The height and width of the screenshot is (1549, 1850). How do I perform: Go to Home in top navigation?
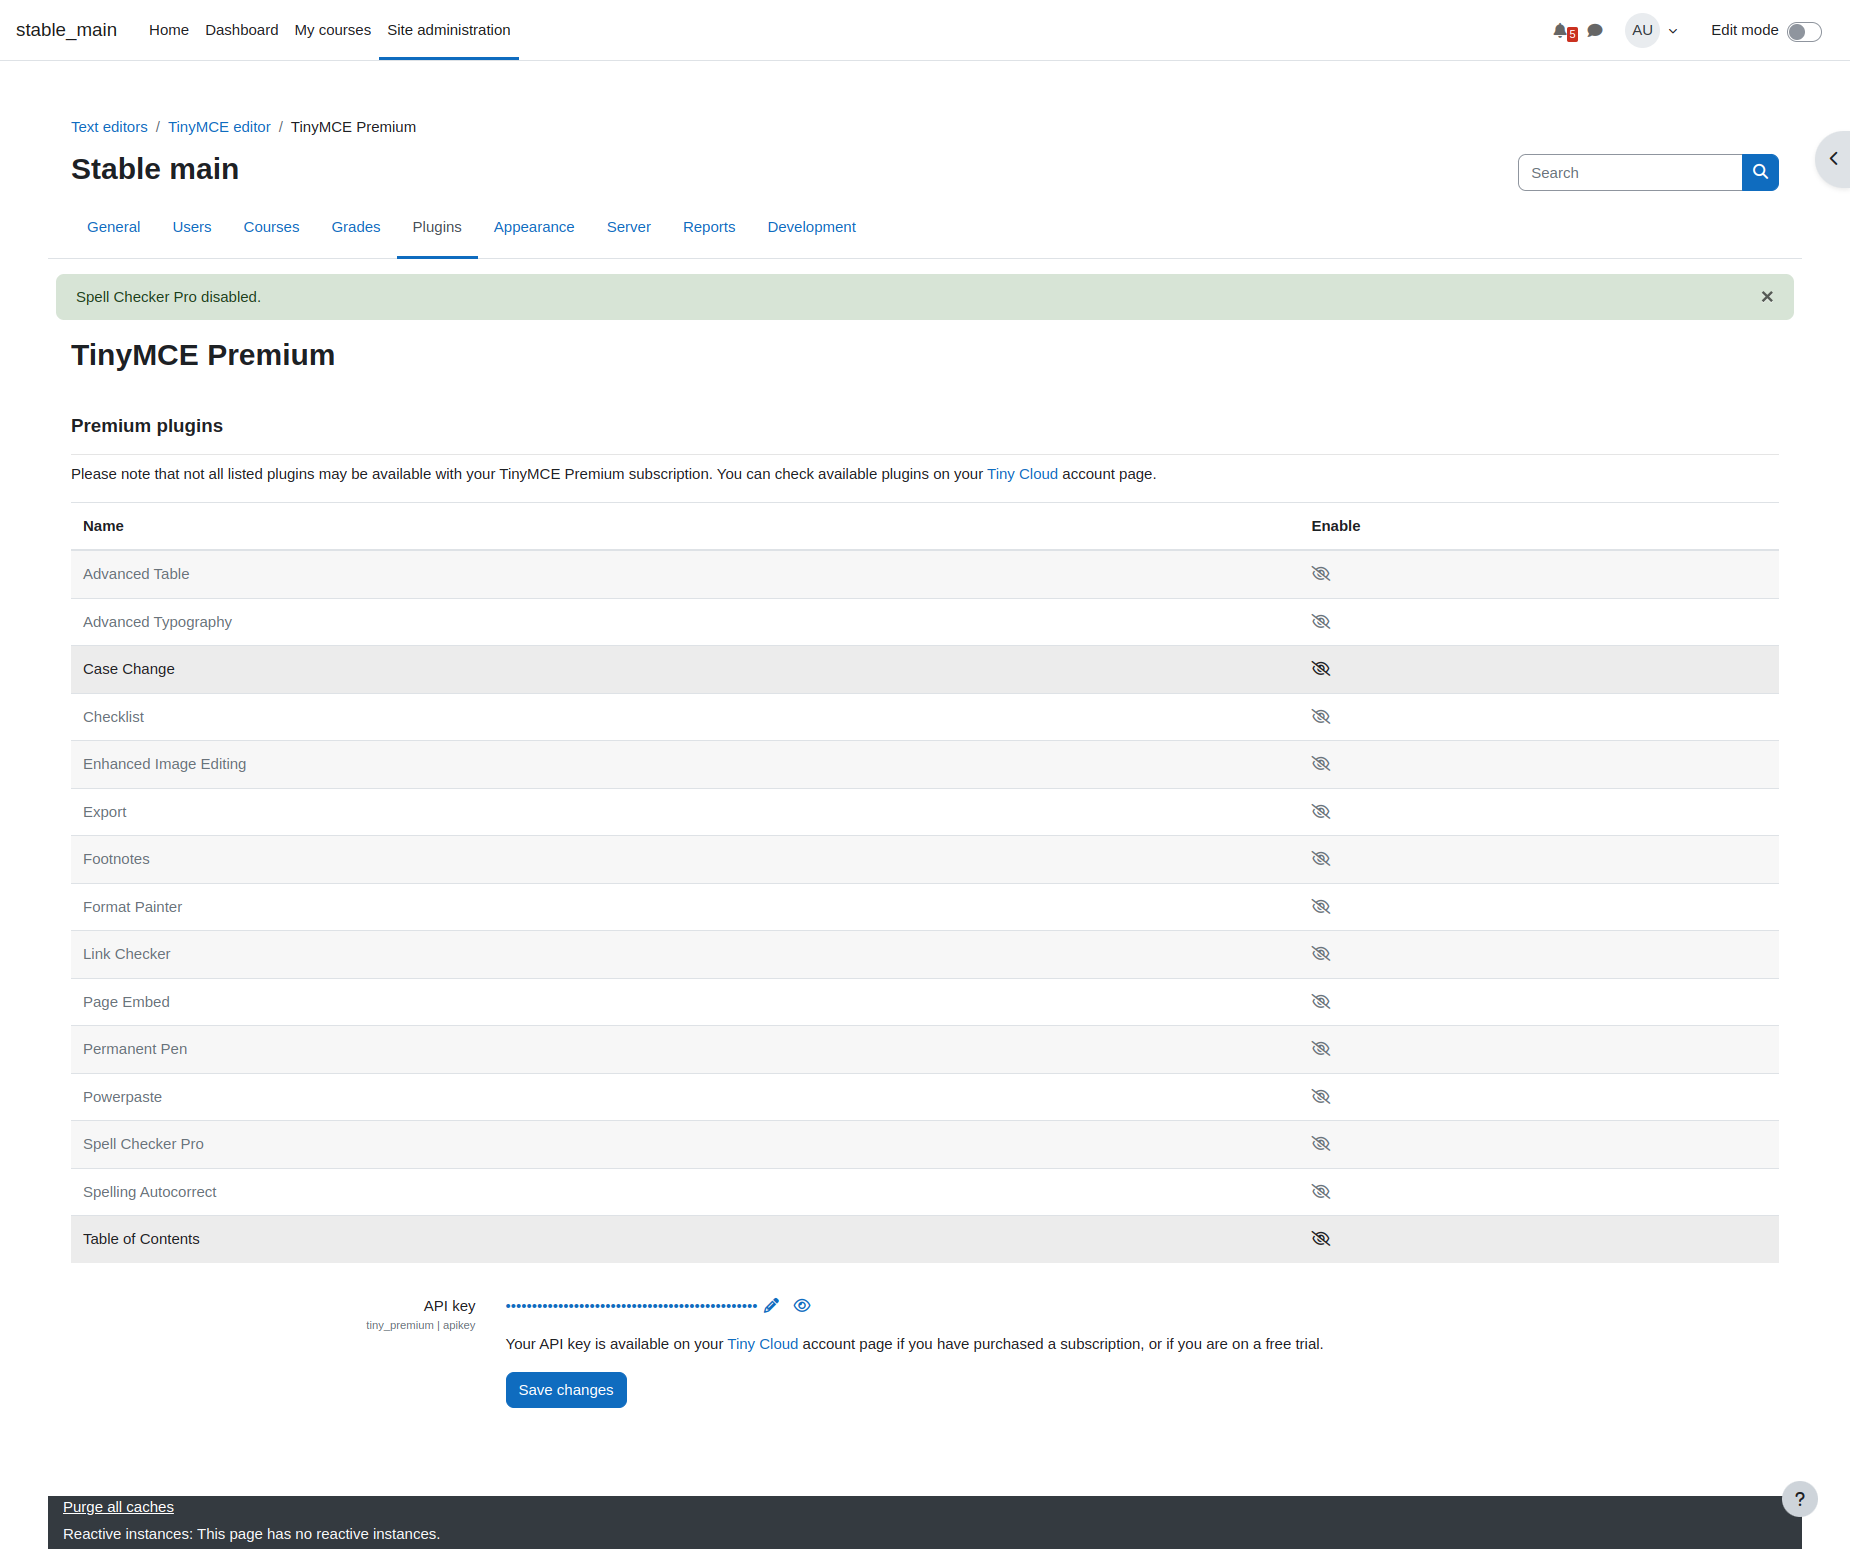tap(169, 30)
